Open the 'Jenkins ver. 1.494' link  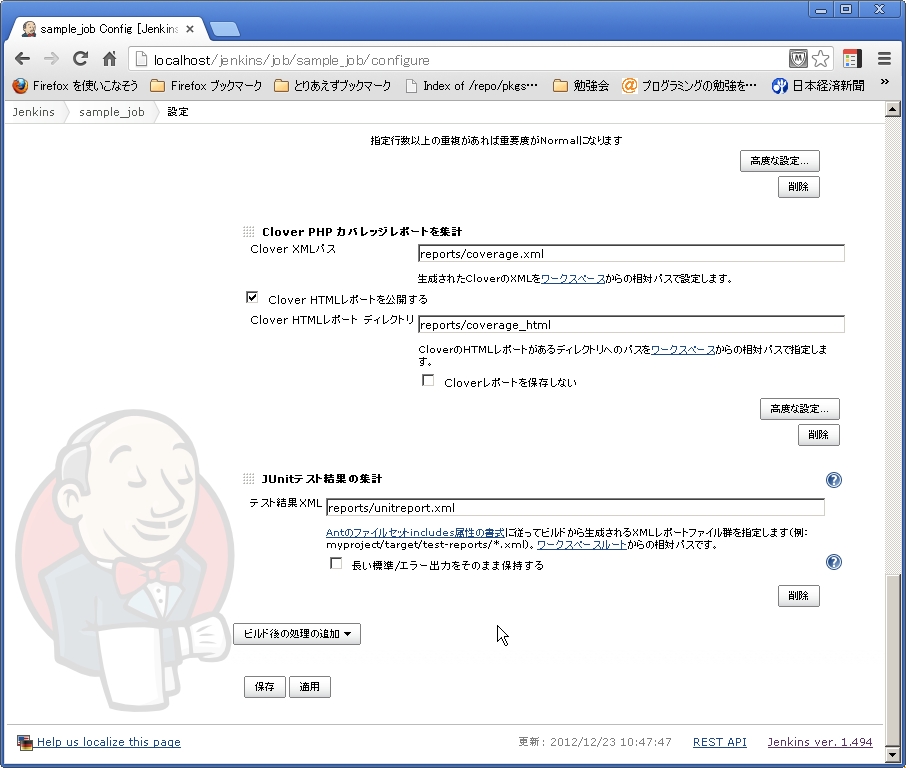(x=820, y=742)
